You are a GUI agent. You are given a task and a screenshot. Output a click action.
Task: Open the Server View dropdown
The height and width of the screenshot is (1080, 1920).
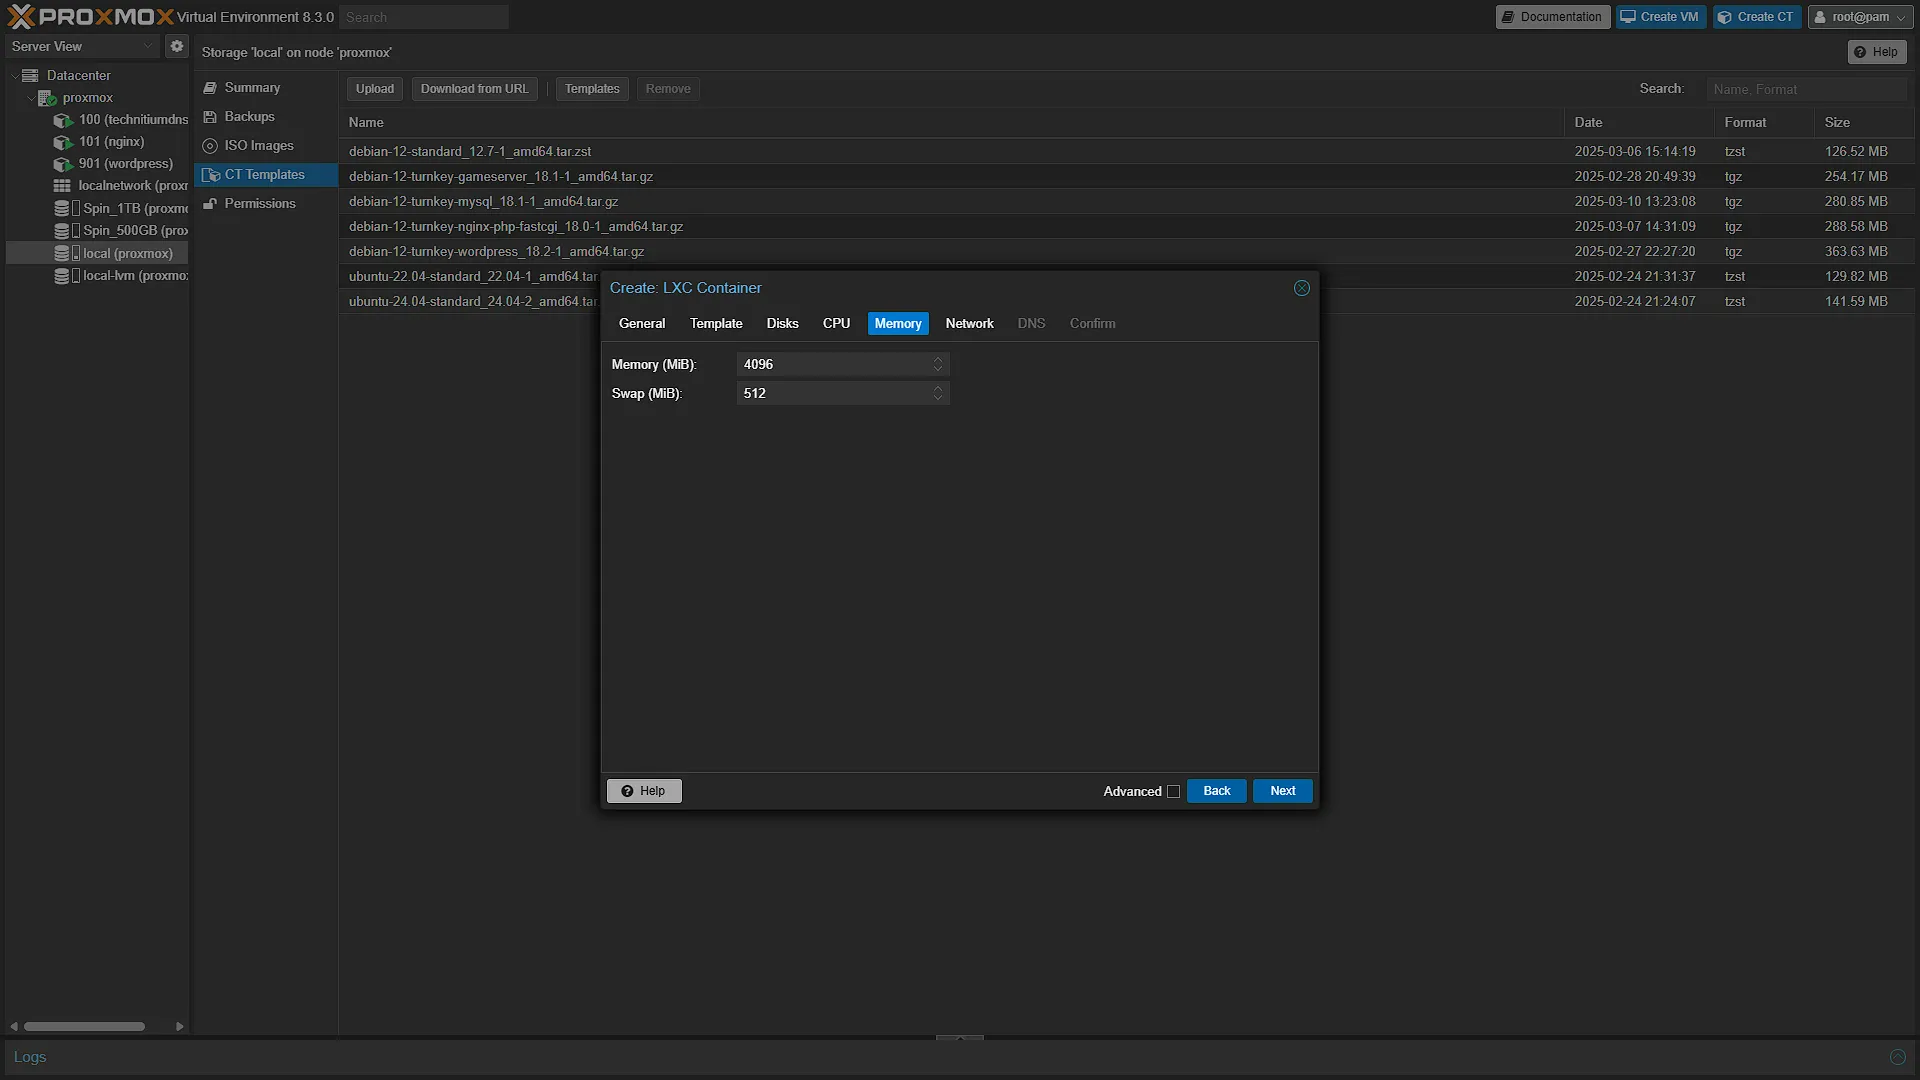pyautogui.click(x=82, y=47)
